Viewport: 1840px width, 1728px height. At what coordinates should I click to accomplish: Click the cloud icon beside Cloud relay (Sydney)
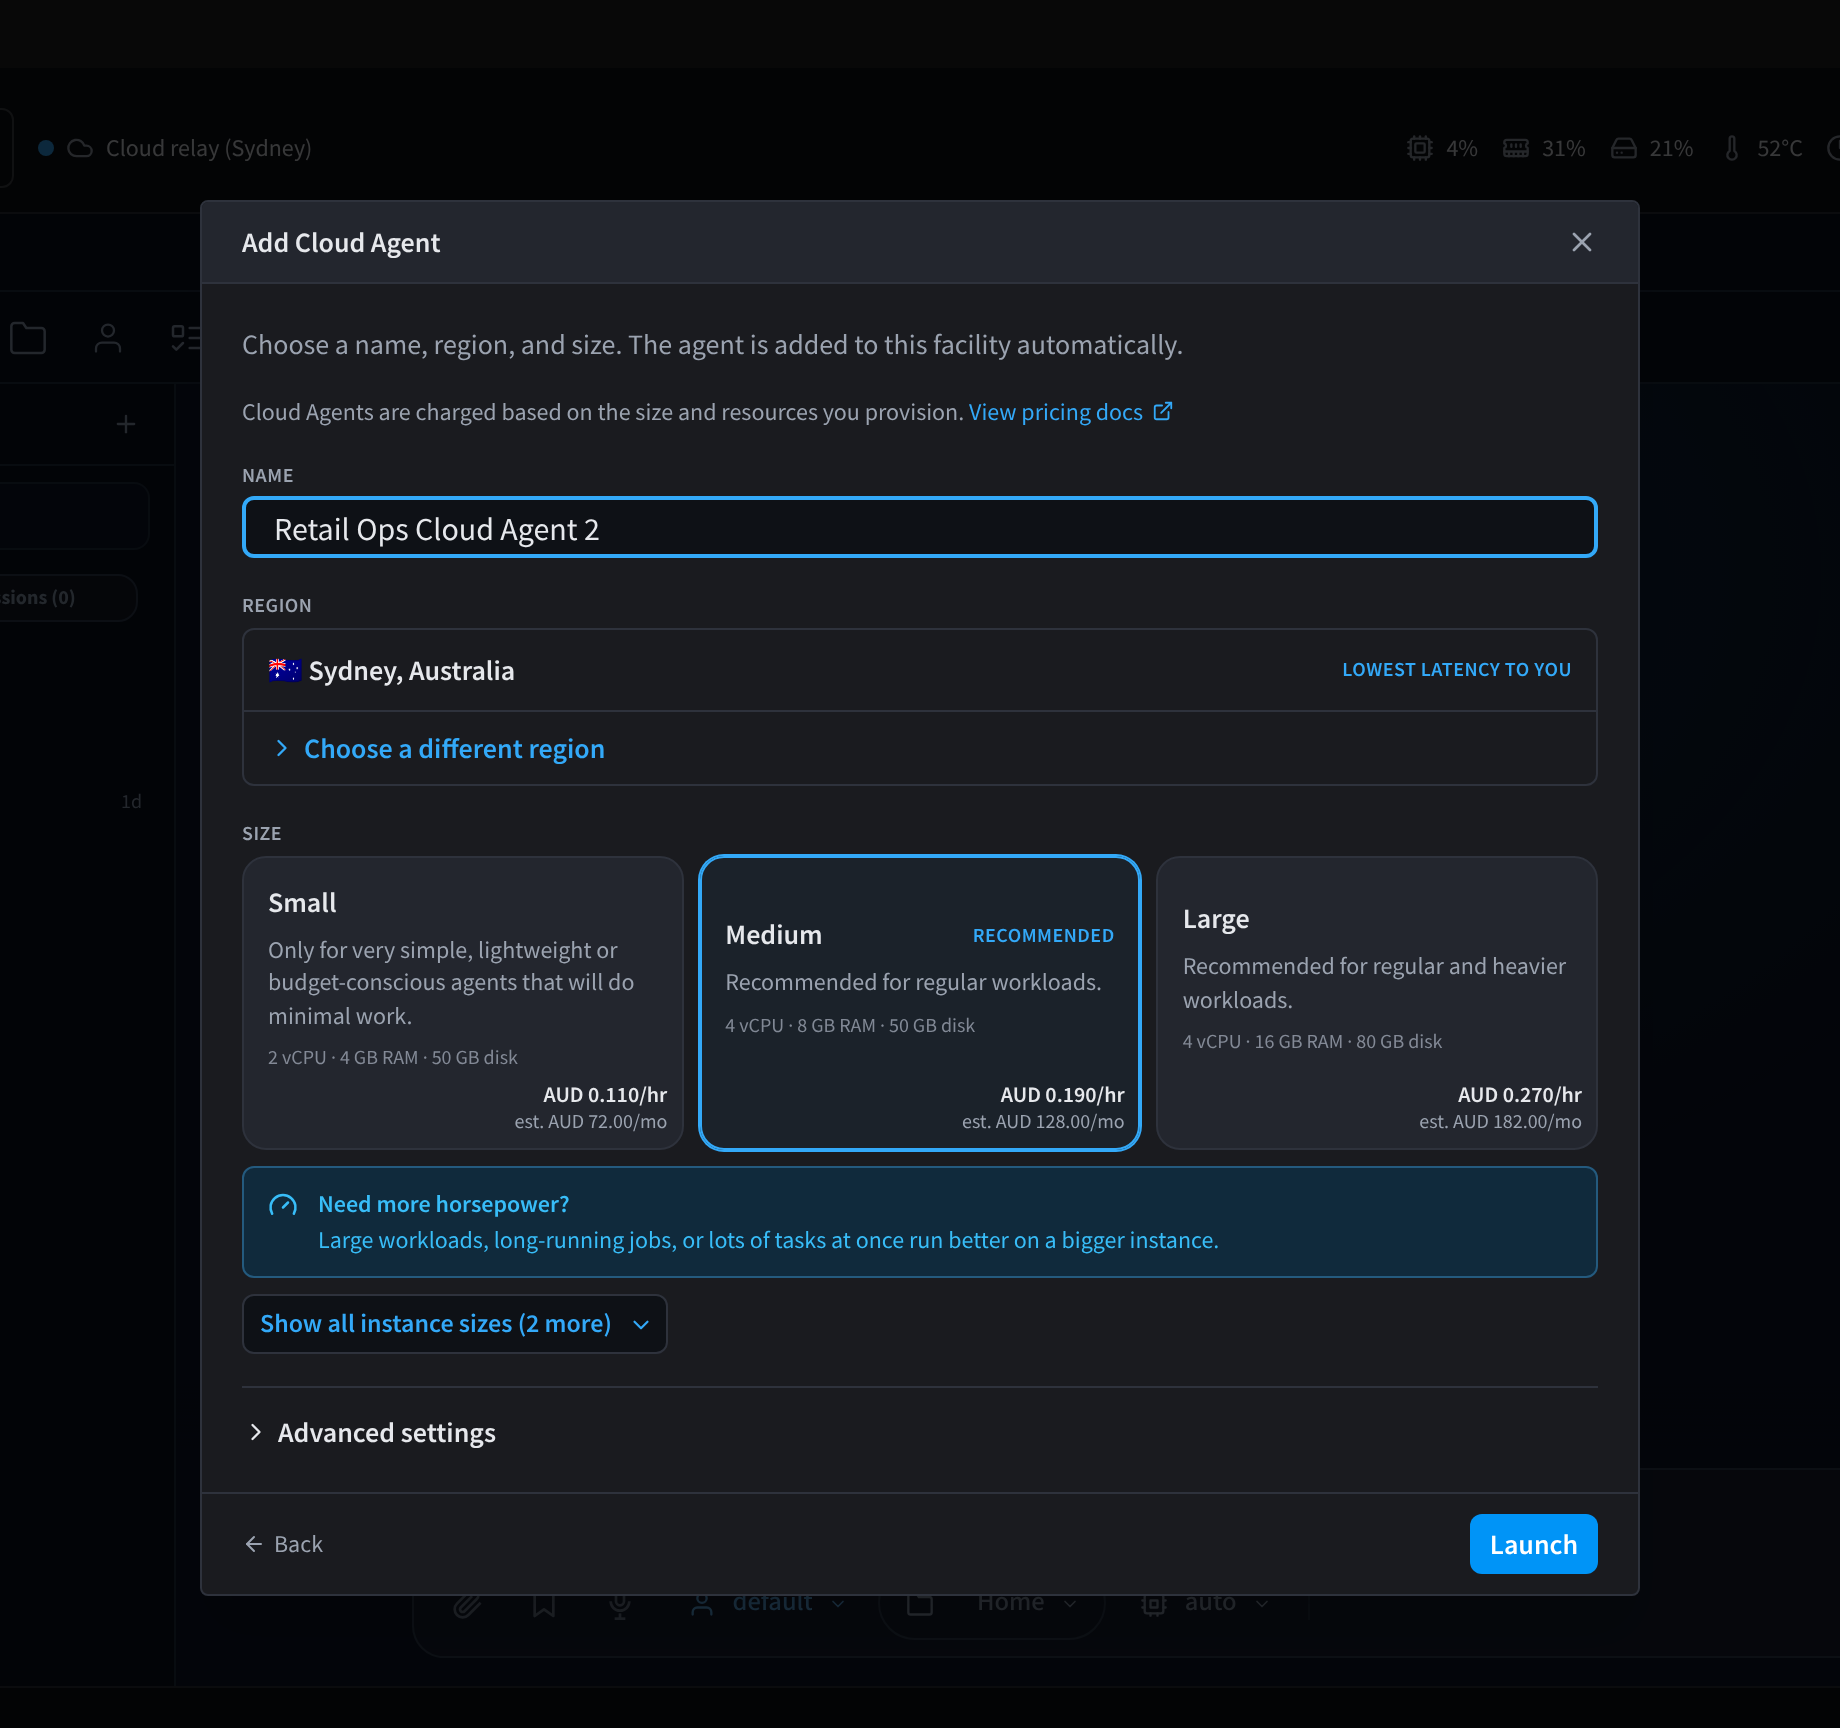coord(80,148)
